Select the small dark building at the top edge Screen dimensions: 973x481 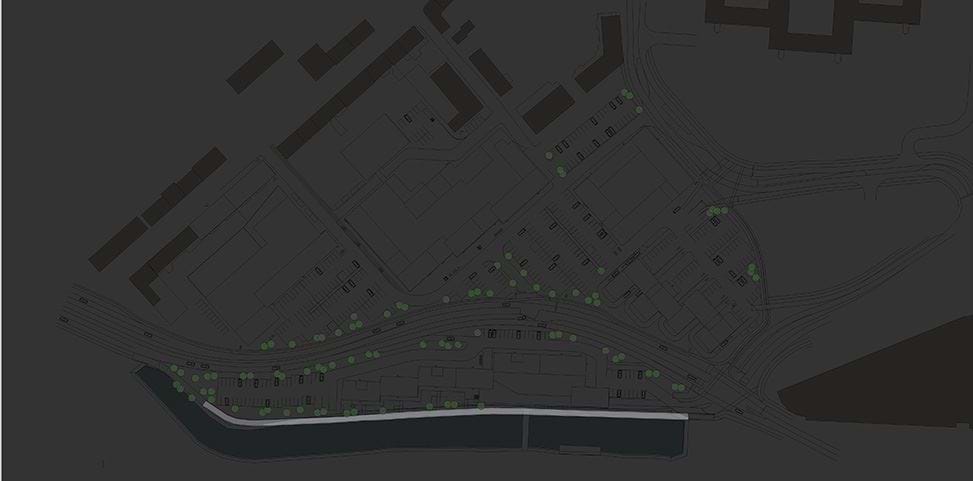point(438,10)
